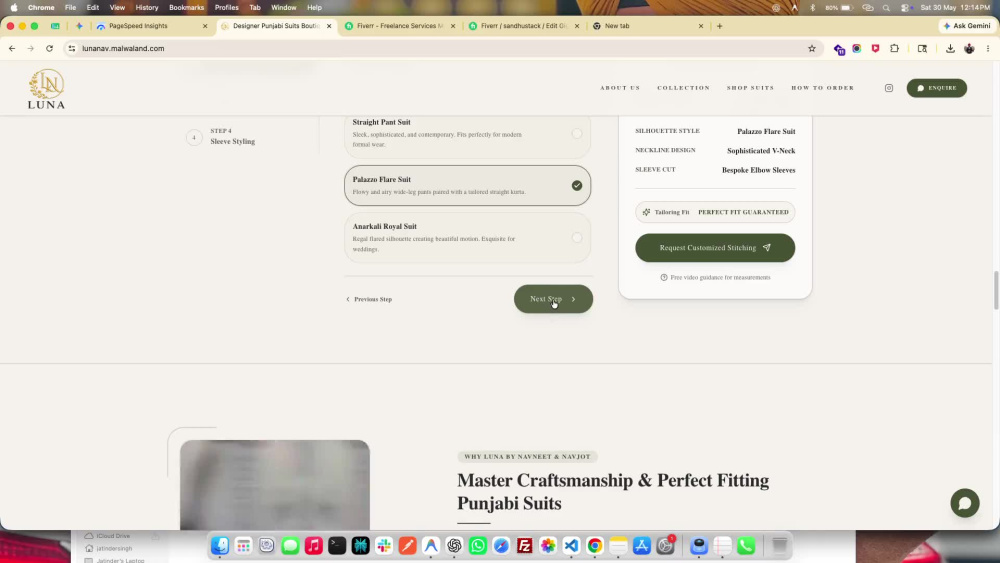1000x563 pixels.
Task: Open the Trash in the Dock
Action: point(779,546)
